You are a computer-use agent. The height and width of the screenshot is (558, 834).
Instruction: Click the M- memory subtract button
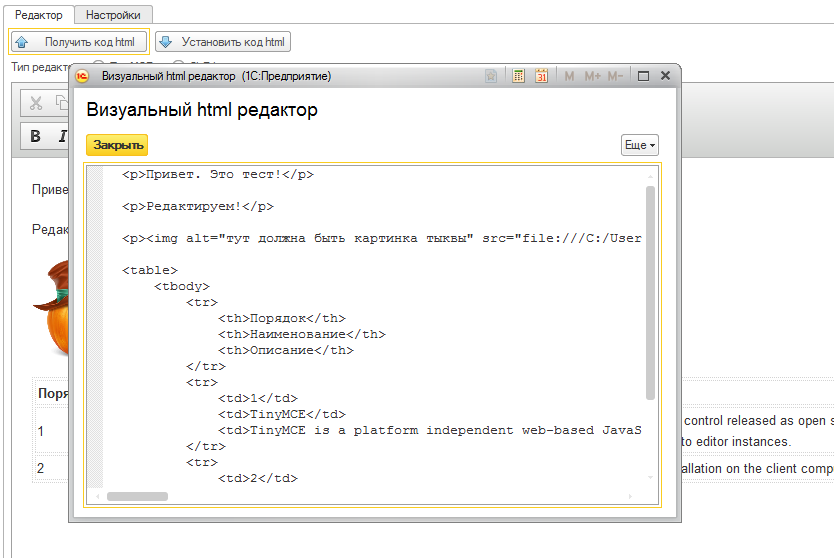[x=615, y=76]
